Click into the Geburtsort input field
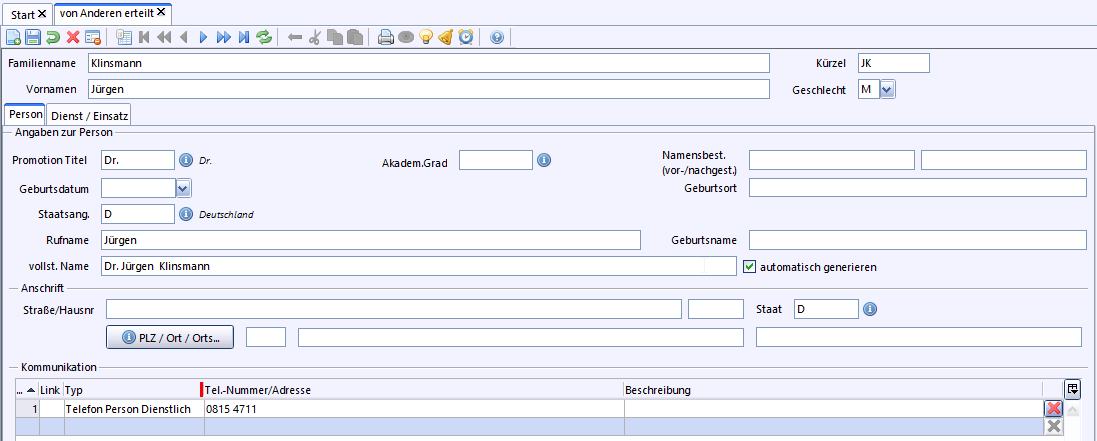1097x441 pixels. pyautogui.click(x=917, y=187)
